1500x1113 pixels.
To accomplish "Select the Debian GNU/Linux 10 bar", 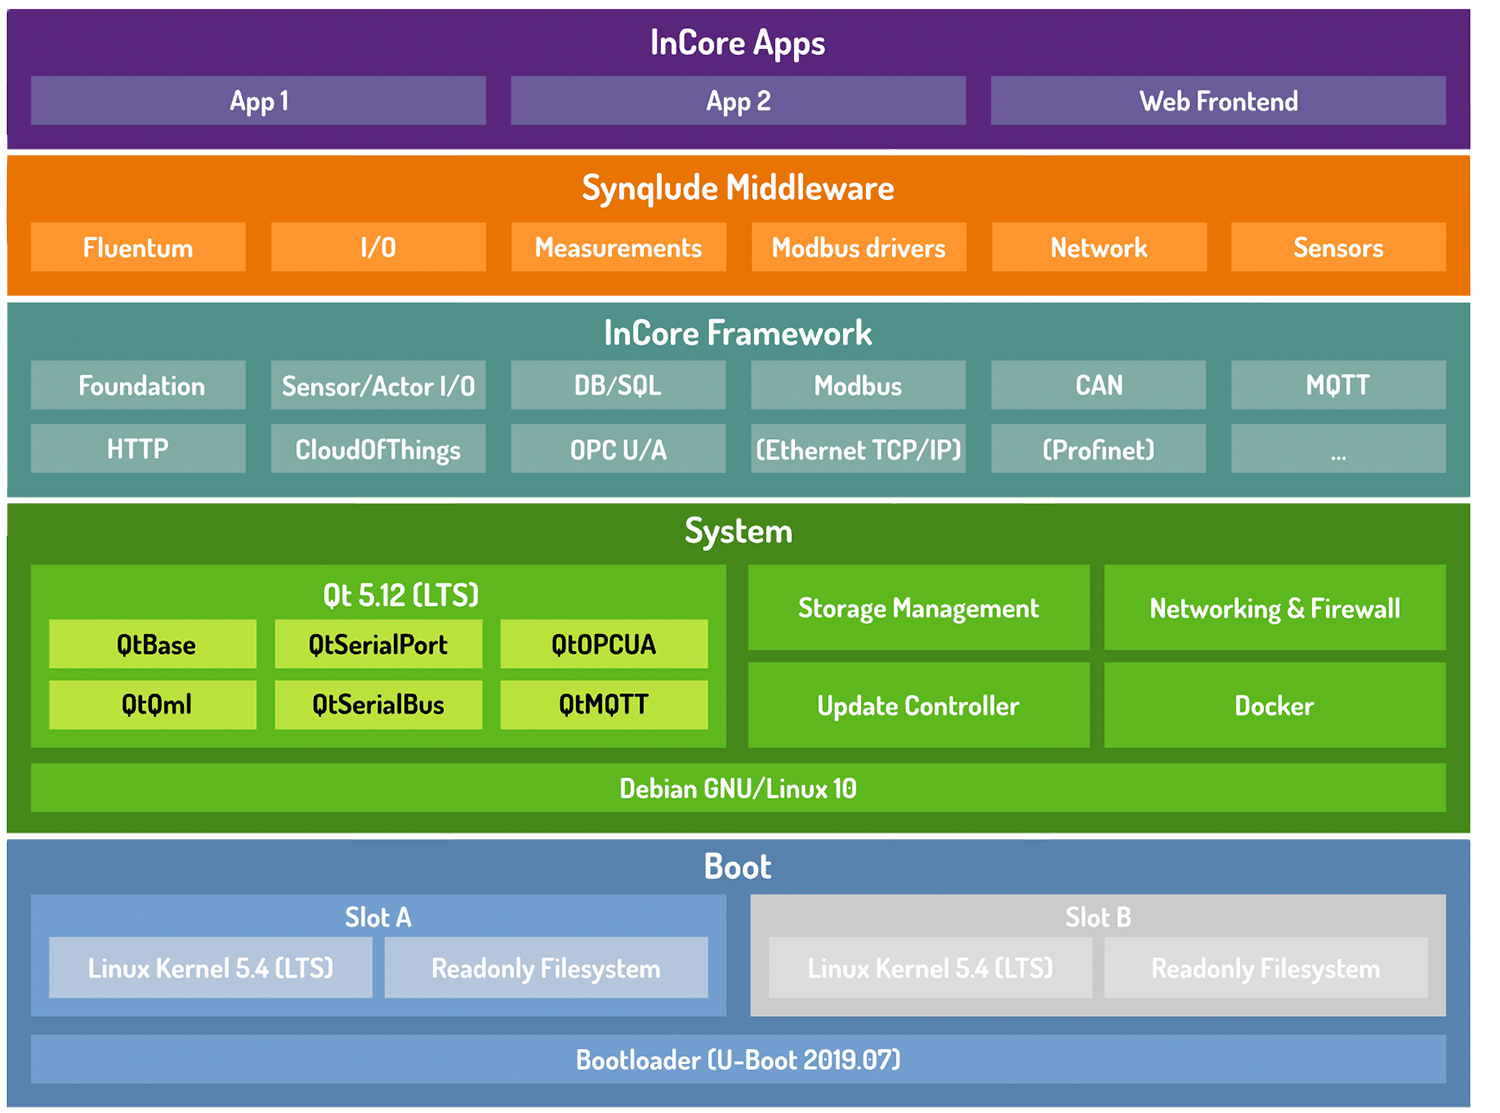I will click(738, 788).
